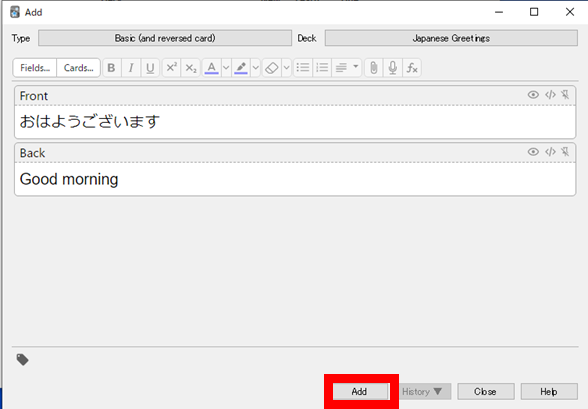
Task: Click the tag icon to add tags
Action: [x=22, y=360]
